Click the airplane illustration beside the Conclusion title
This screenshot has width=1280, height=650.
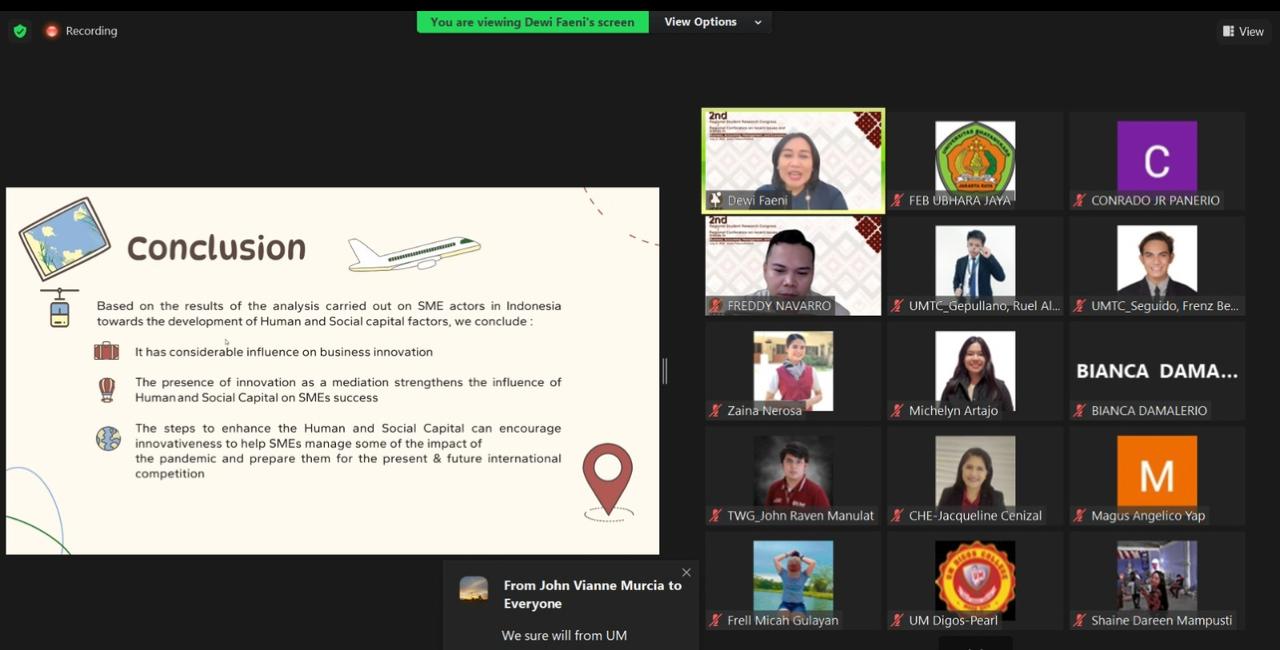point(414,253)
